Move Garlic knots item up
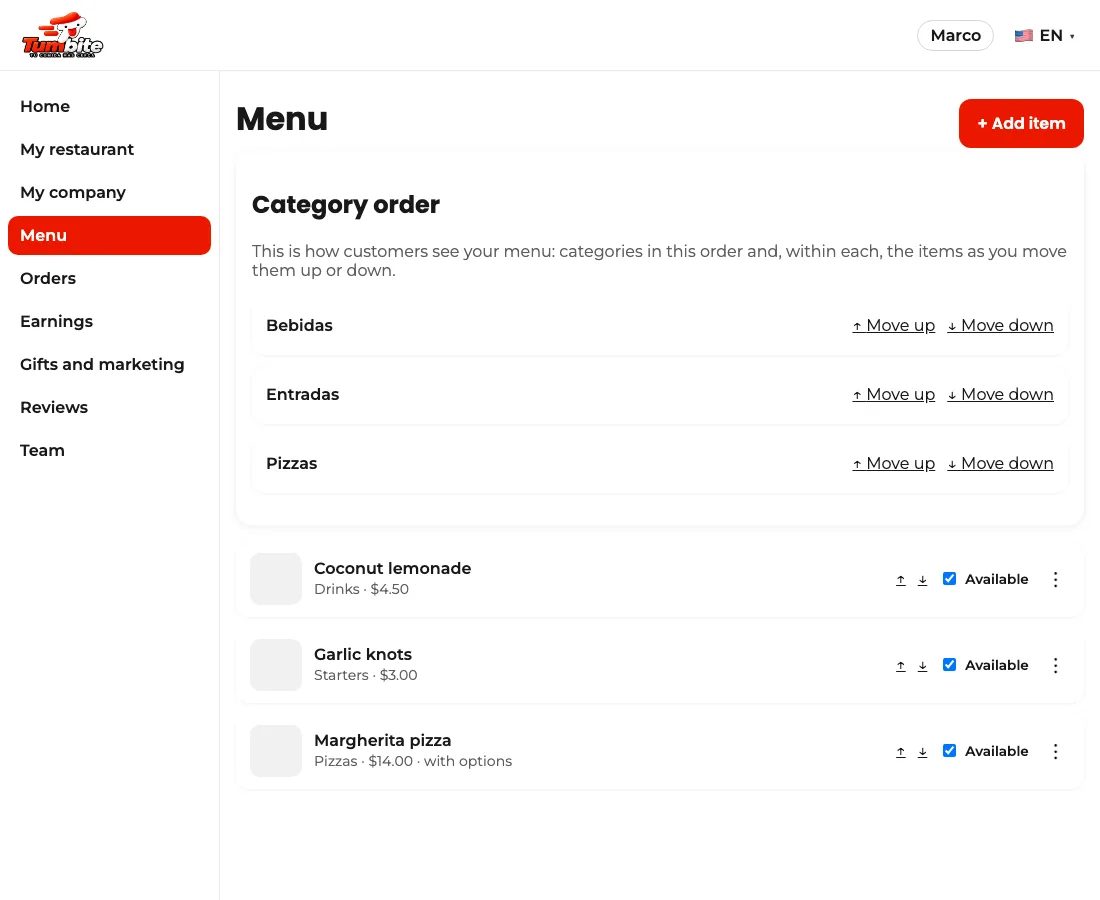This screenshot has height=900, width=1100. pyautogui.click(x=901, y=666)
